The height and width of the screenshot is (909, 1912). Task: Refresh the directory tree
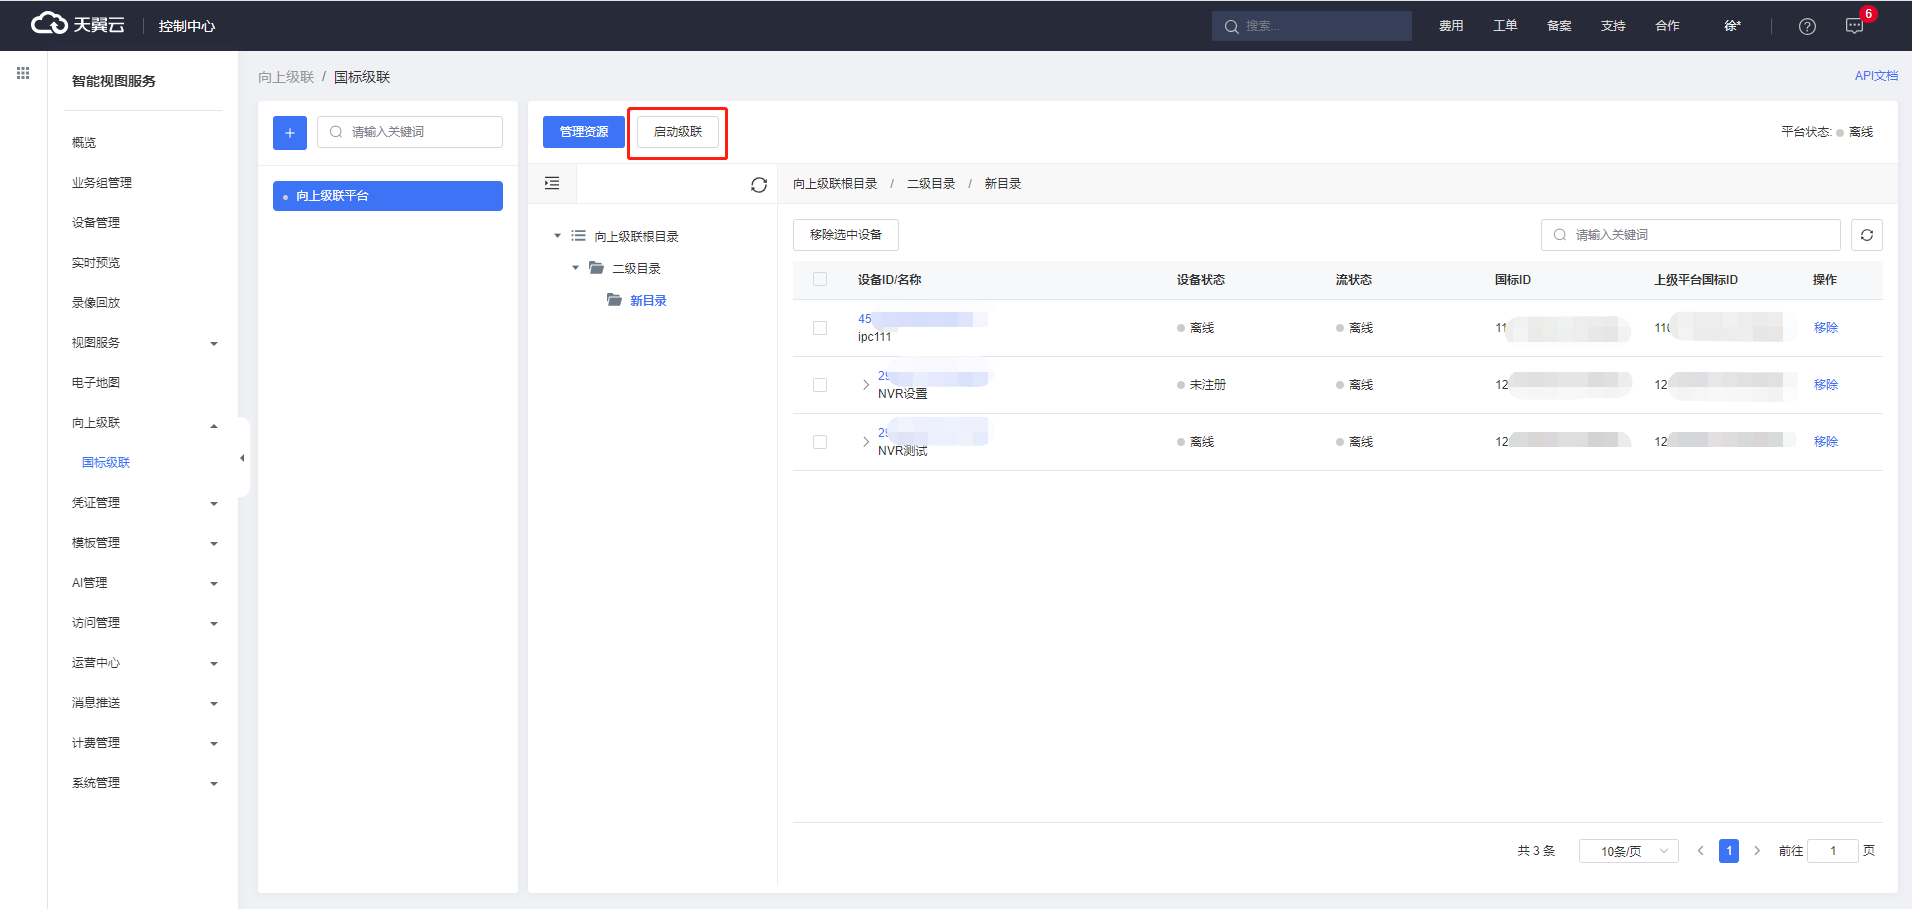pos(759,185)
